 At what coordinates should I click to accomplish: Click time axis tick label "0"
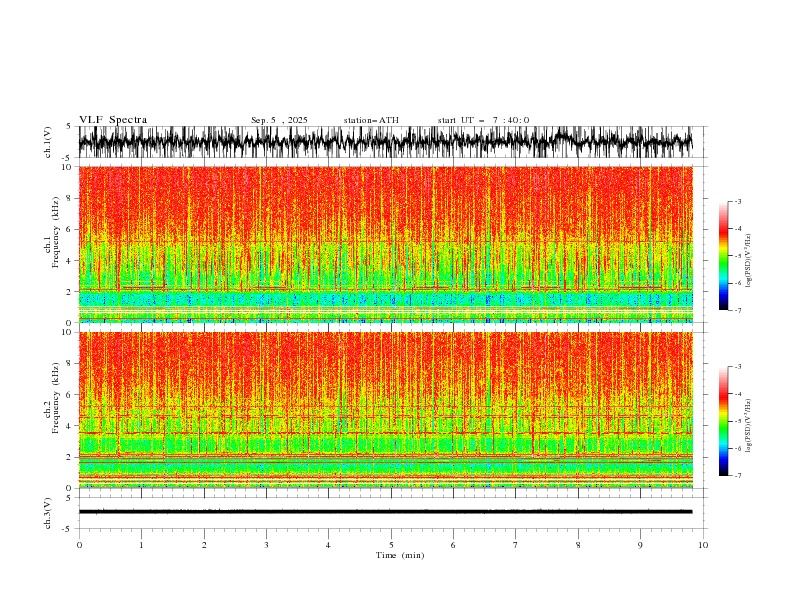pos(79,545)
